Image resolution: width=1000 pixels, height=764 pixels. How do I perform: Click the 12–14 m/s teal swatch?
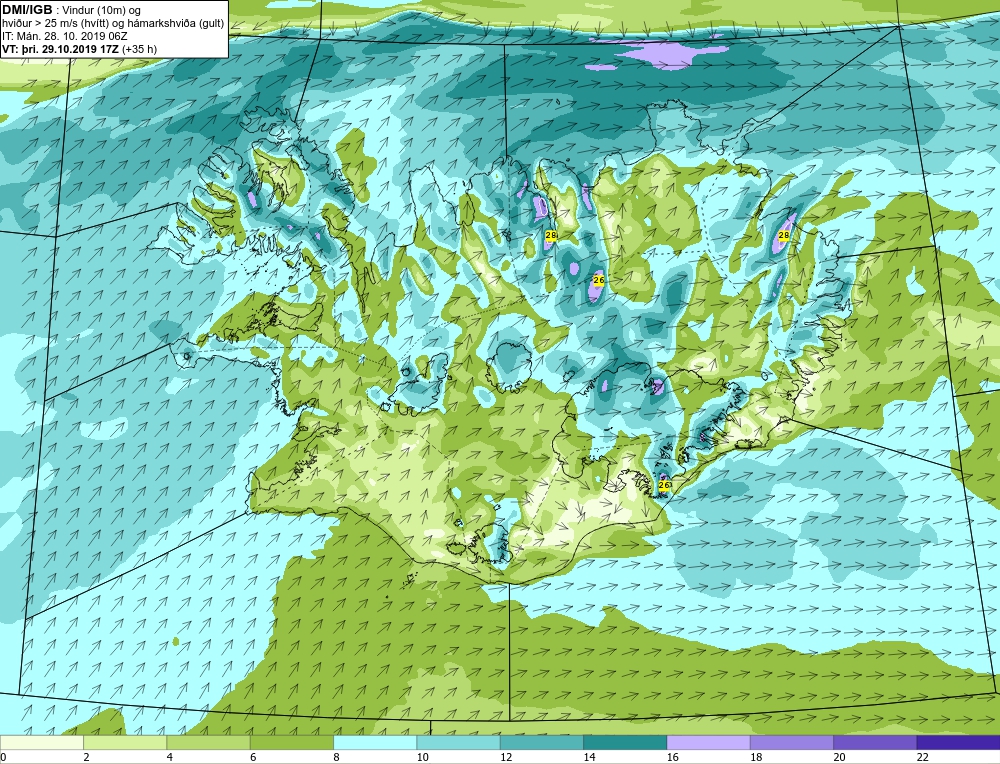(541, 742)
